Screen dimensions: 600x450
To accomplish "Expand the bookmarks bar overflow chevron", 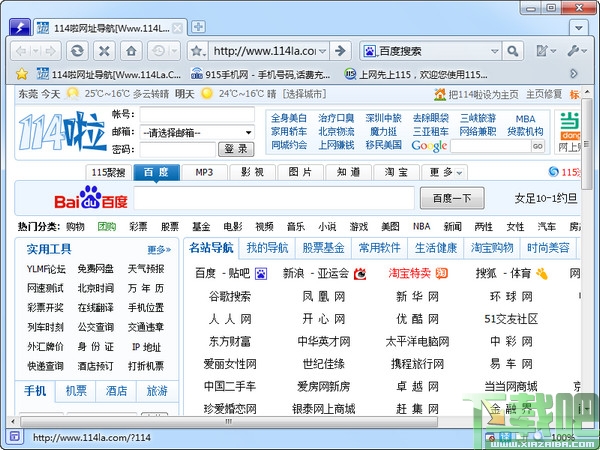I will click(x=573, y=73).
